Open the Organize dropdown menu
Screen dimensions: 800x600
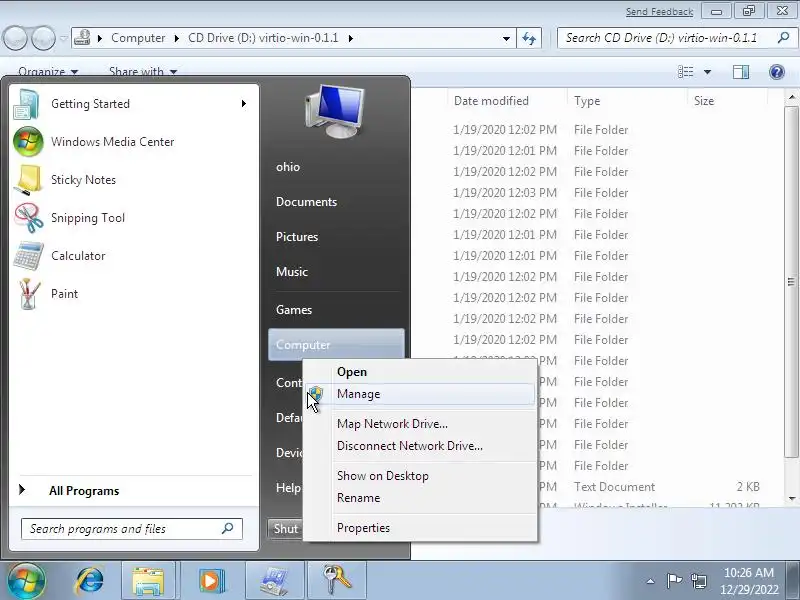(x=48, y=71)
